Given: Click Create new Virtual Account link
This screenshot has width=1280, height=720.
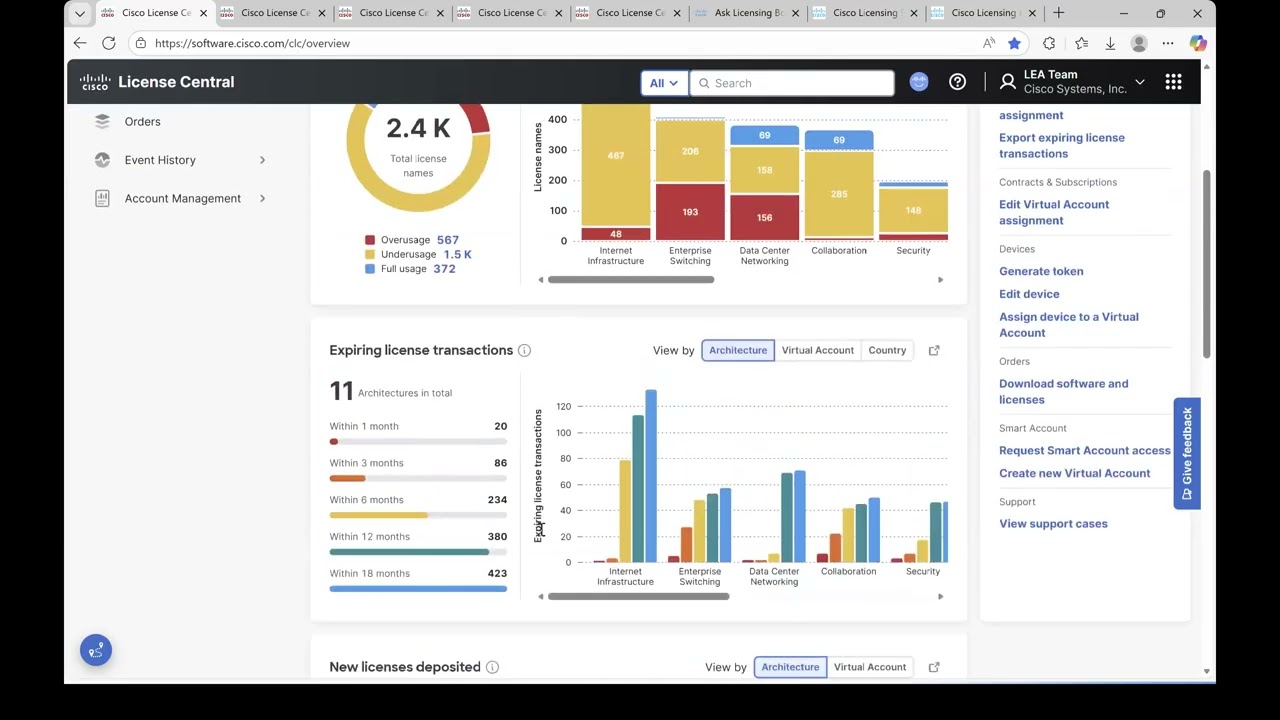Looking at the screenshot, I should [x=1074, y=473].
